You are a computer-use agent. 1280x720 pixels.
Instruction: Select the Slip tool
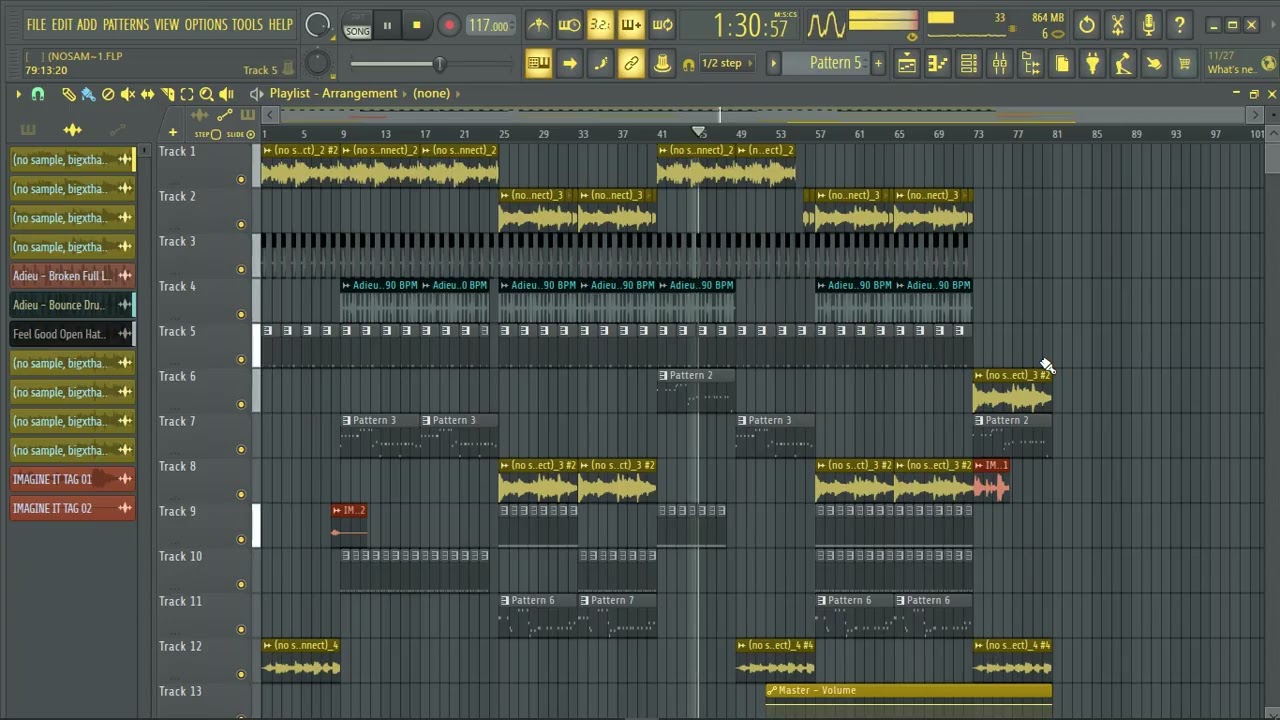click(x=148, y=94)
